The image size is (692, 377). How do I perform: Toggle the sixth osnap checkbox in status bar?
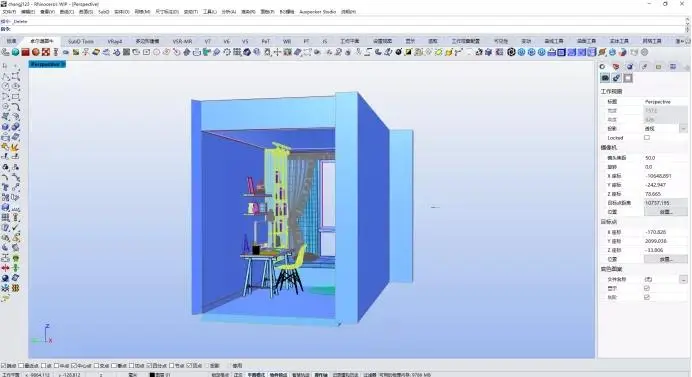(x=97, y=366)
